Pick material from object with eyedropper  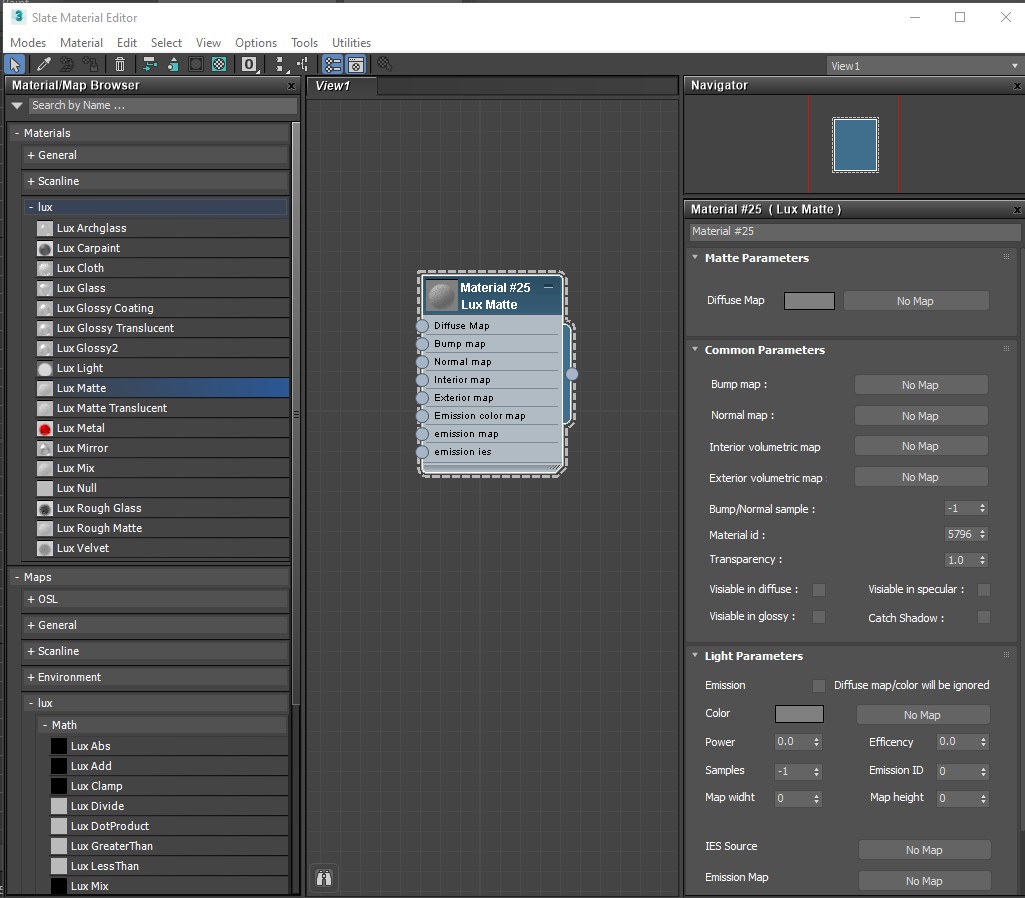click(44, 65)
